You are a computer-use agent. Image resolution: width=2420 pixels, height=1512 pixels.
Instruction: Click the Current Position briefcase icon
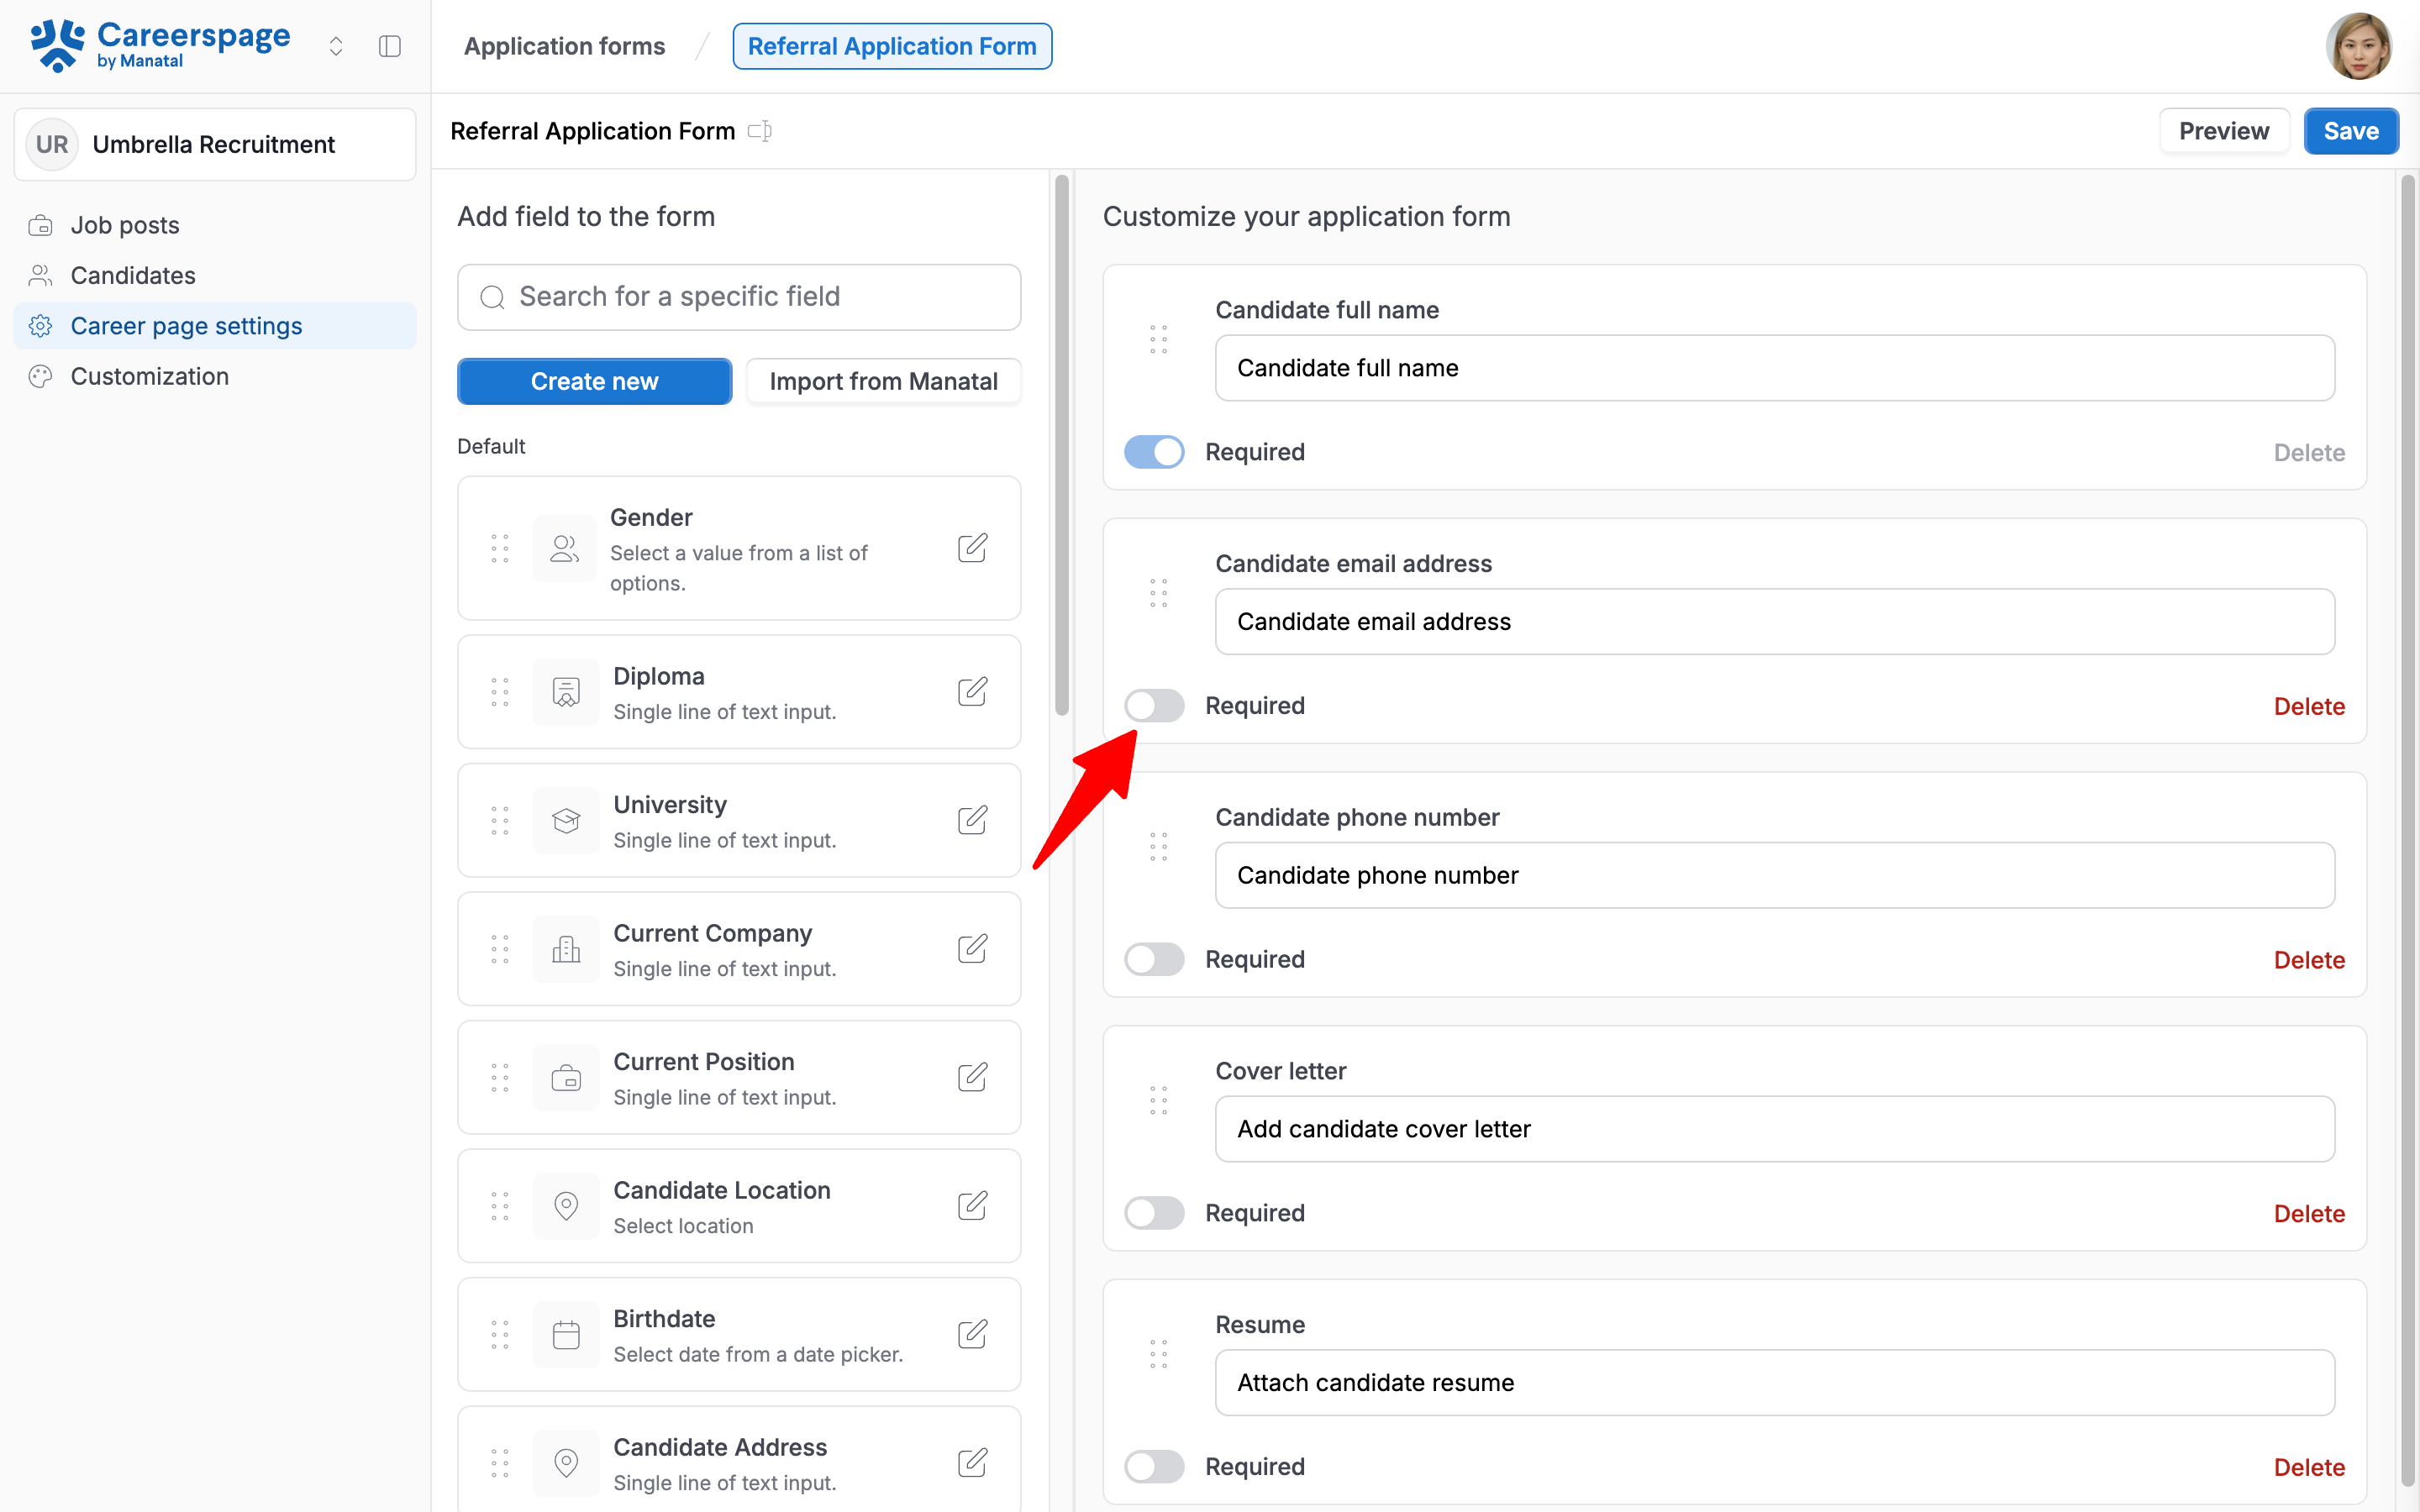tap(566, 1077)
